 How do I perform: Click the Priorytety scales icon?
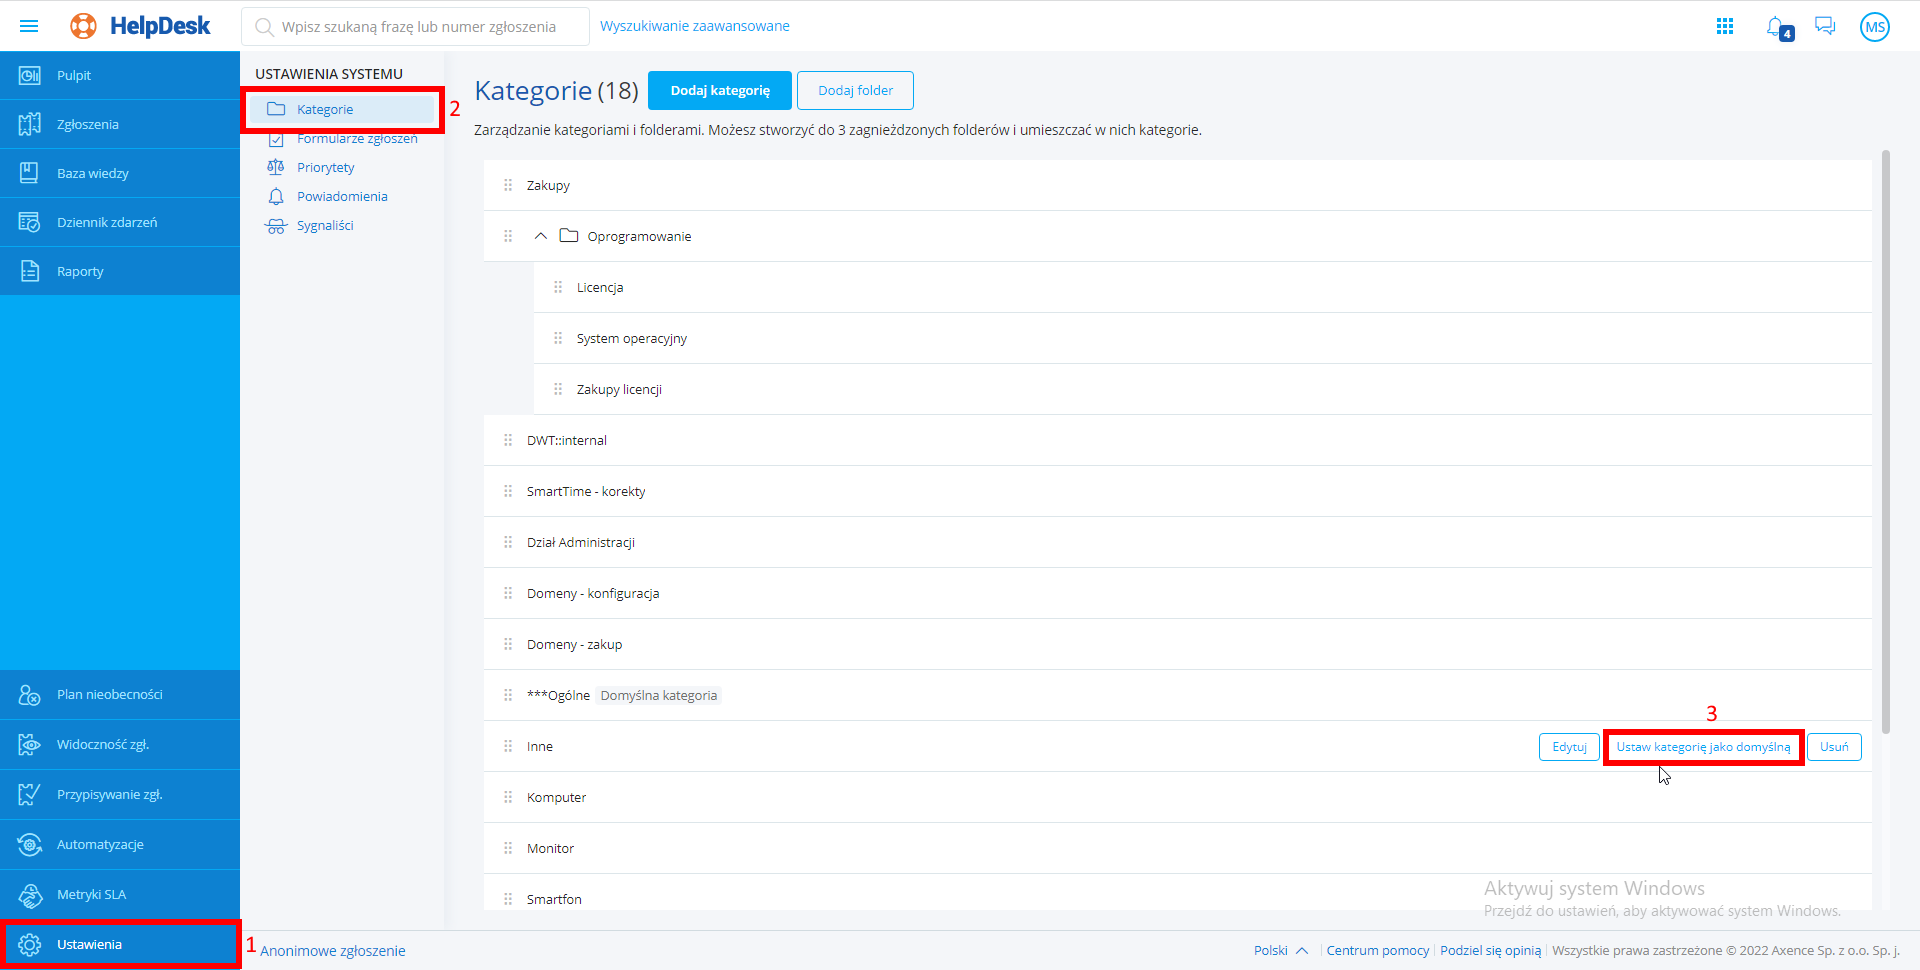point(276,167)
